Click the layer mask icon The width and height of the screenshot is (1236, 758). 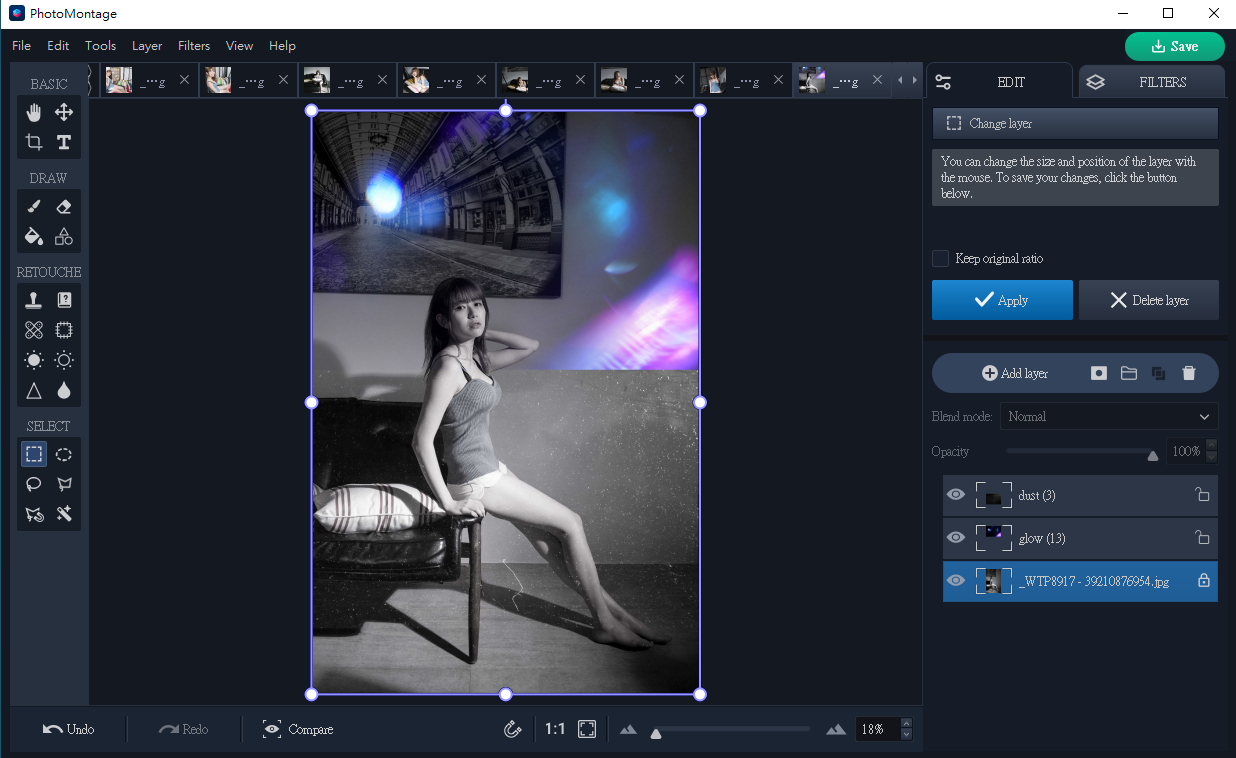click(x=1099, y=373)
